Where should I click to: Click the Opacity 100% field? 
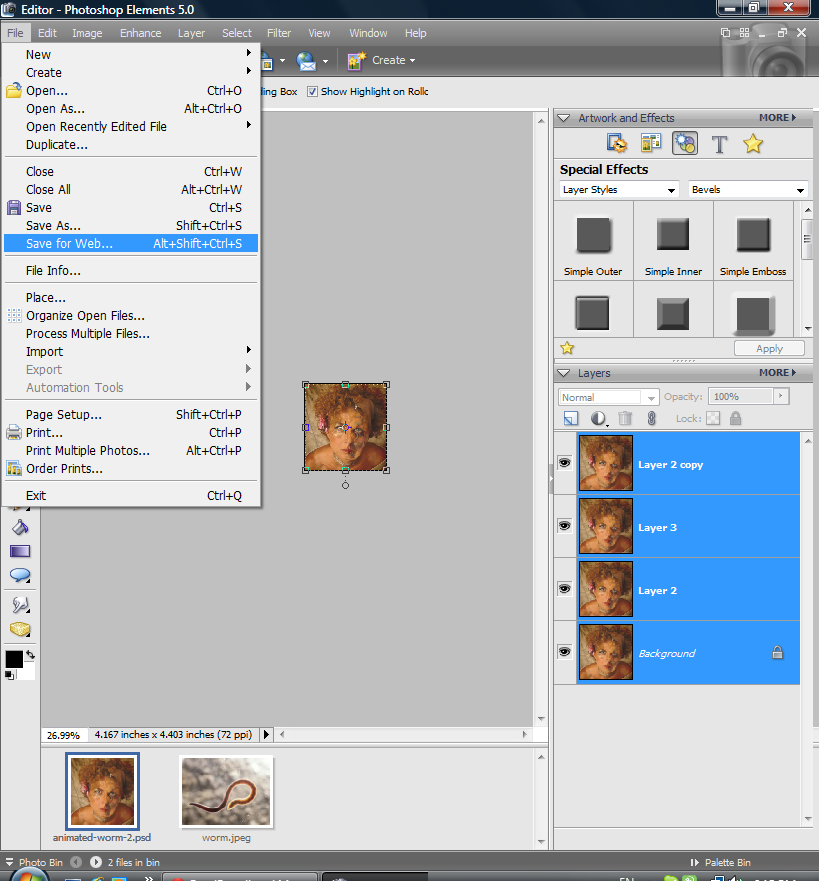point(740,397)
